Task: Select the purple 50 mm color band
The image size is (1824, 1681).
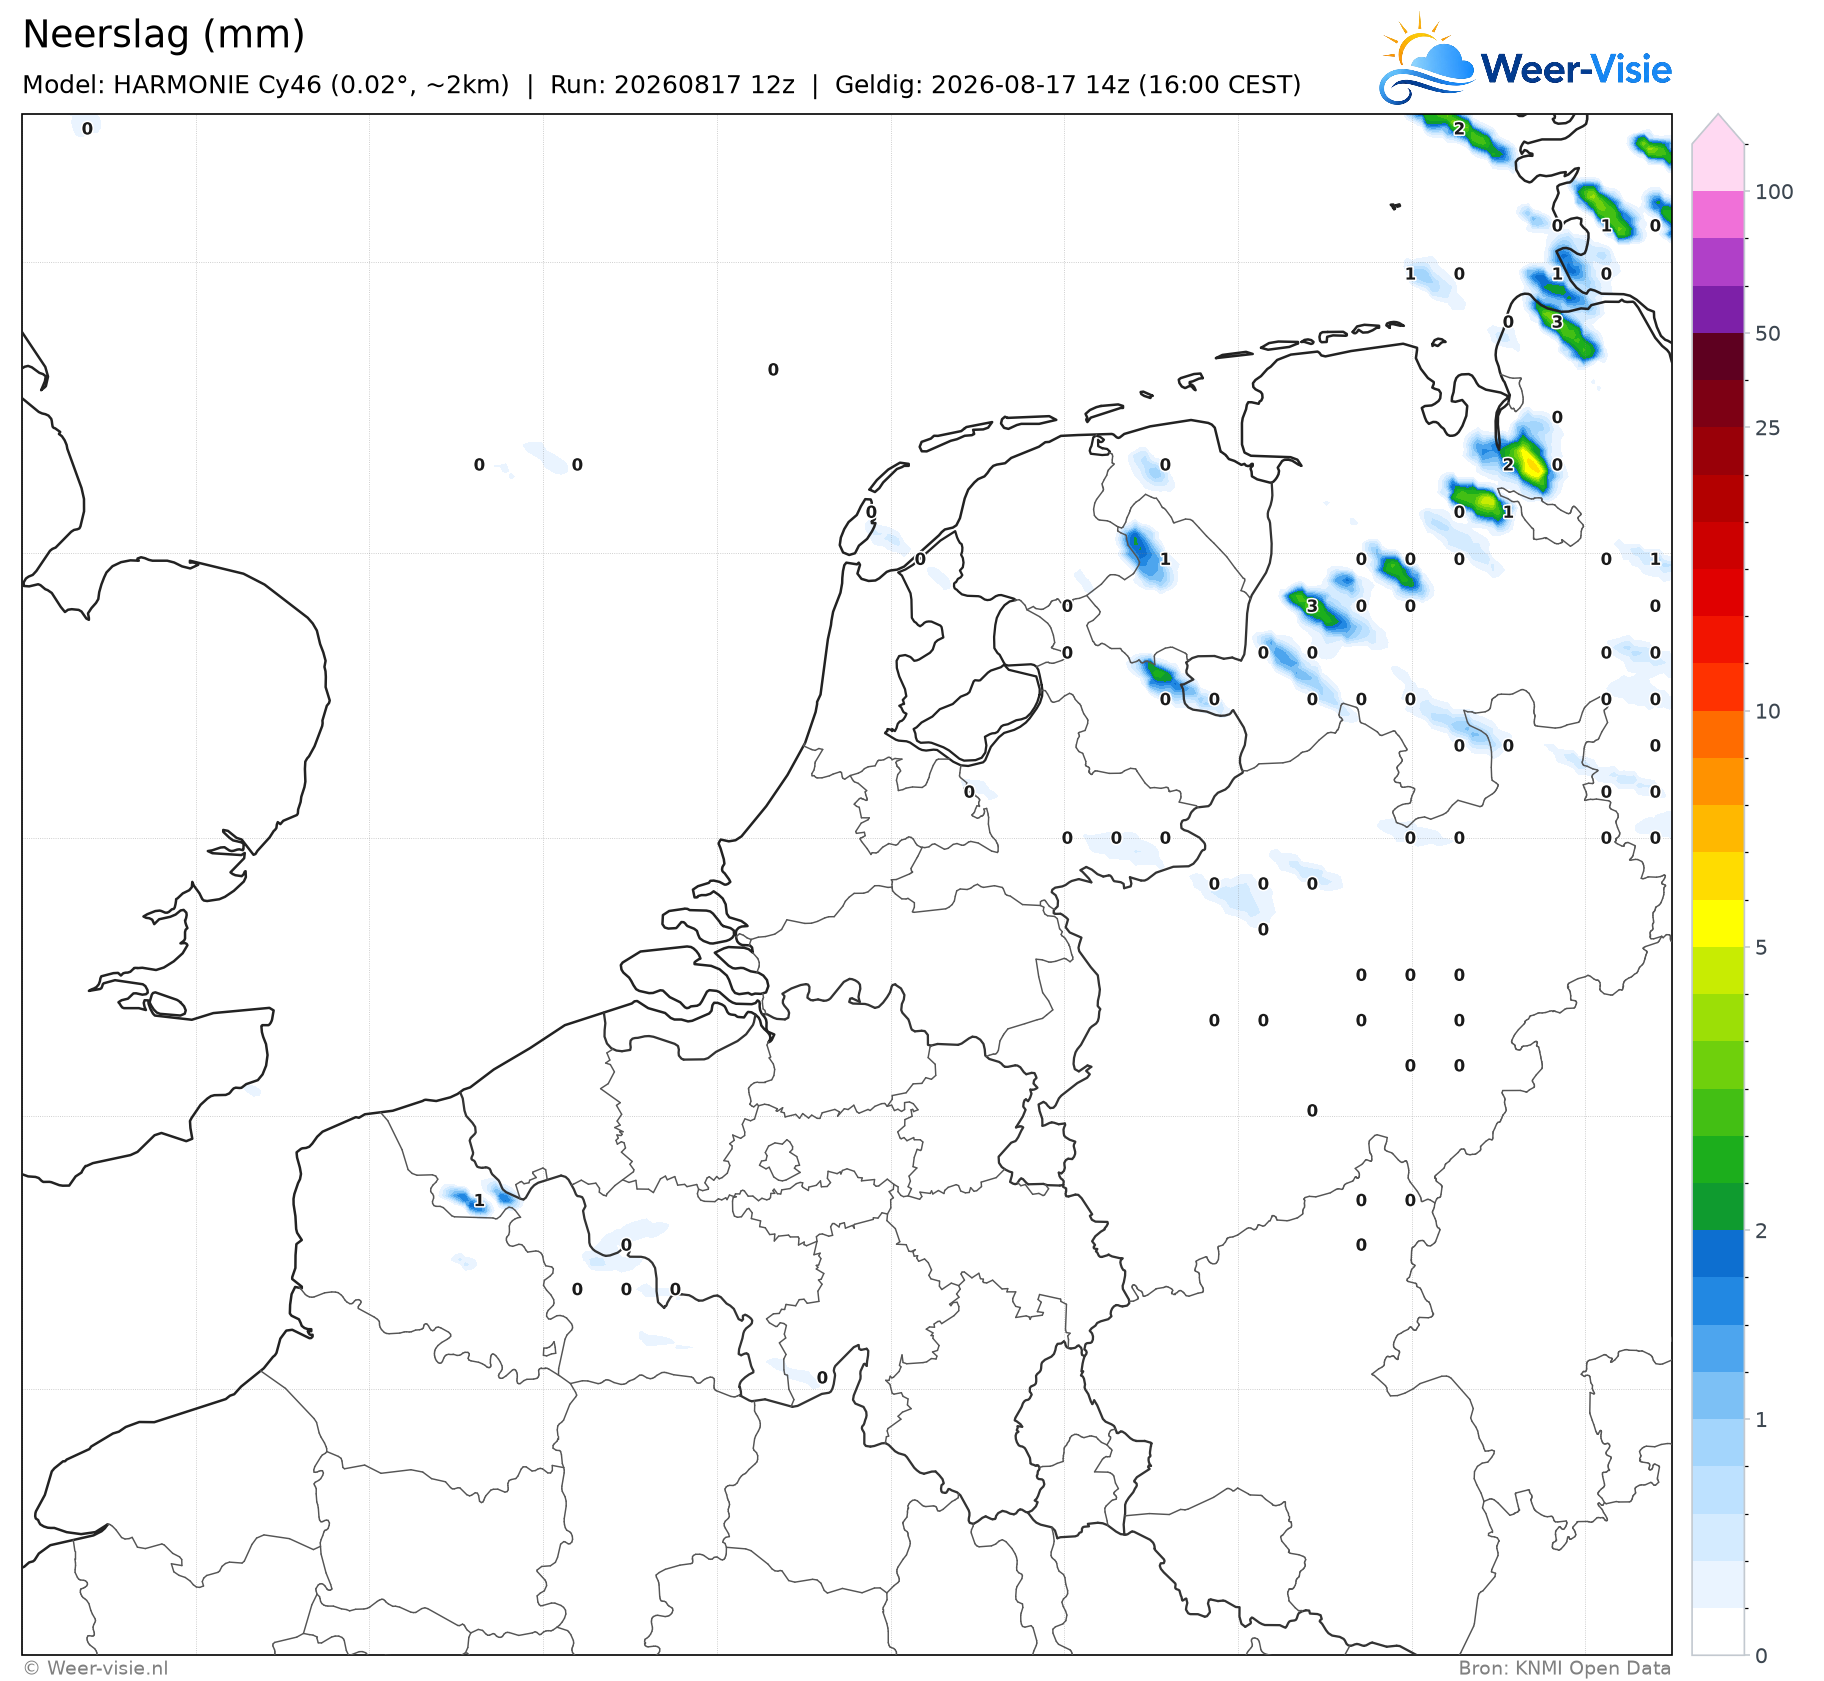Action: coord(1718,309)
